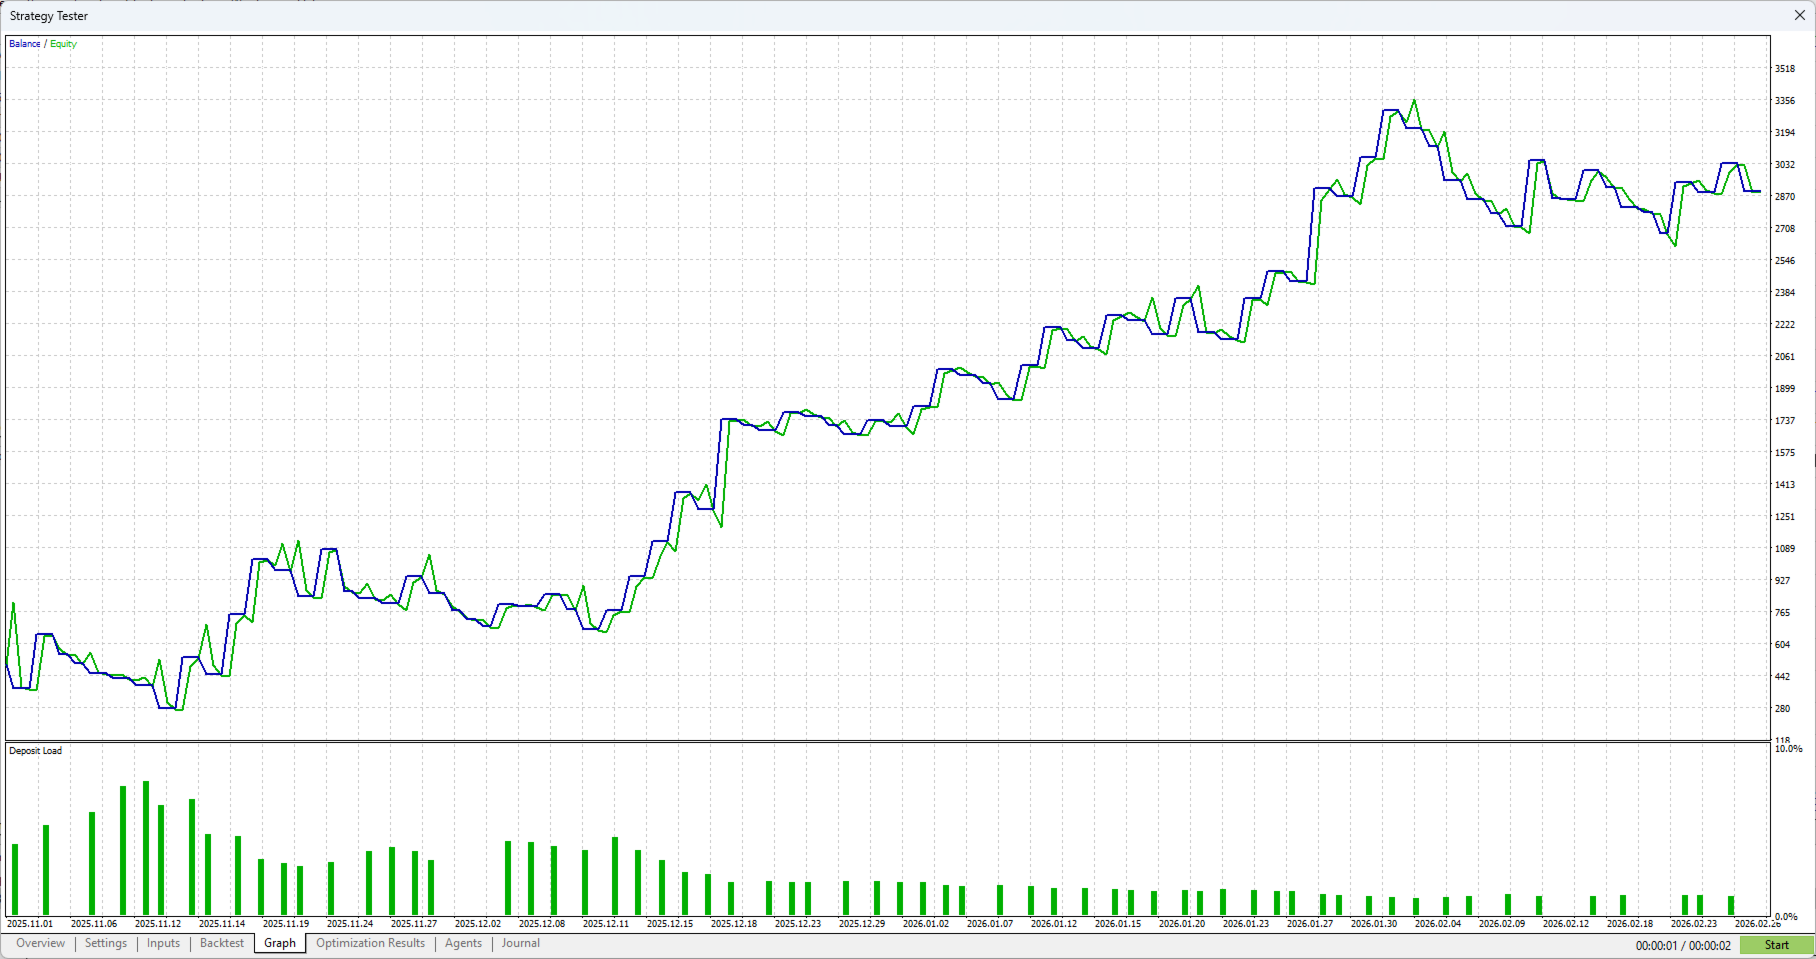Open the Journal tab
Screen dimensions: 1816x959
pos(521,943)
